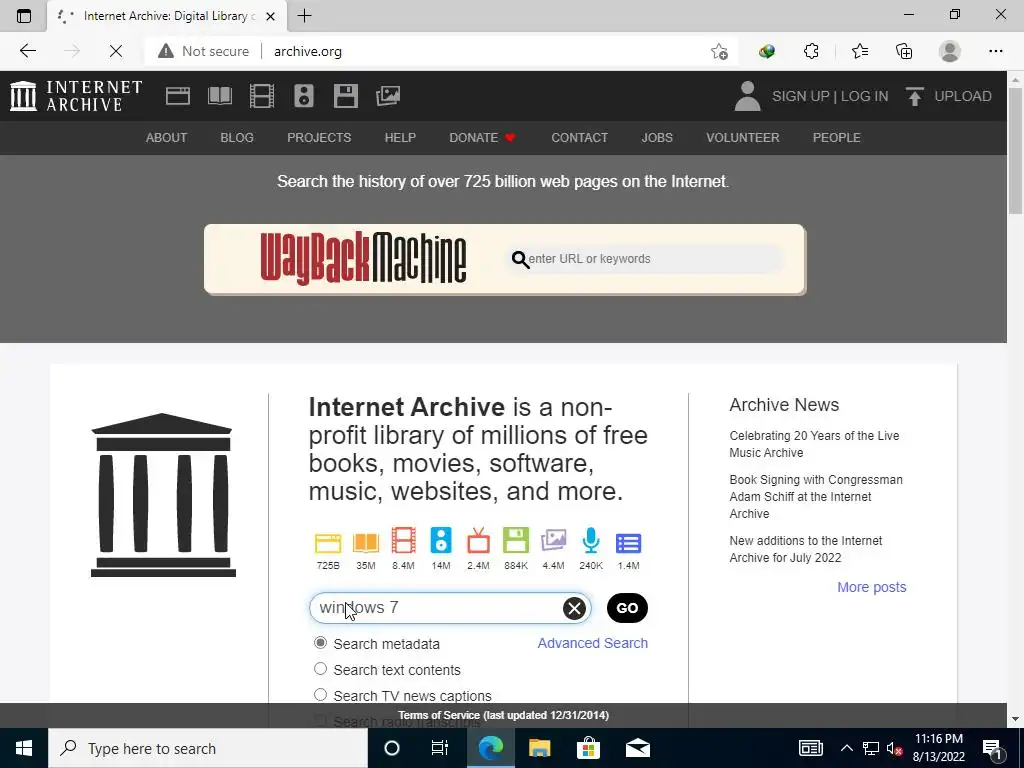Click the Terms of Service banner link
The width and height of the screenshot is (1024, 768).
click(503, 715)
